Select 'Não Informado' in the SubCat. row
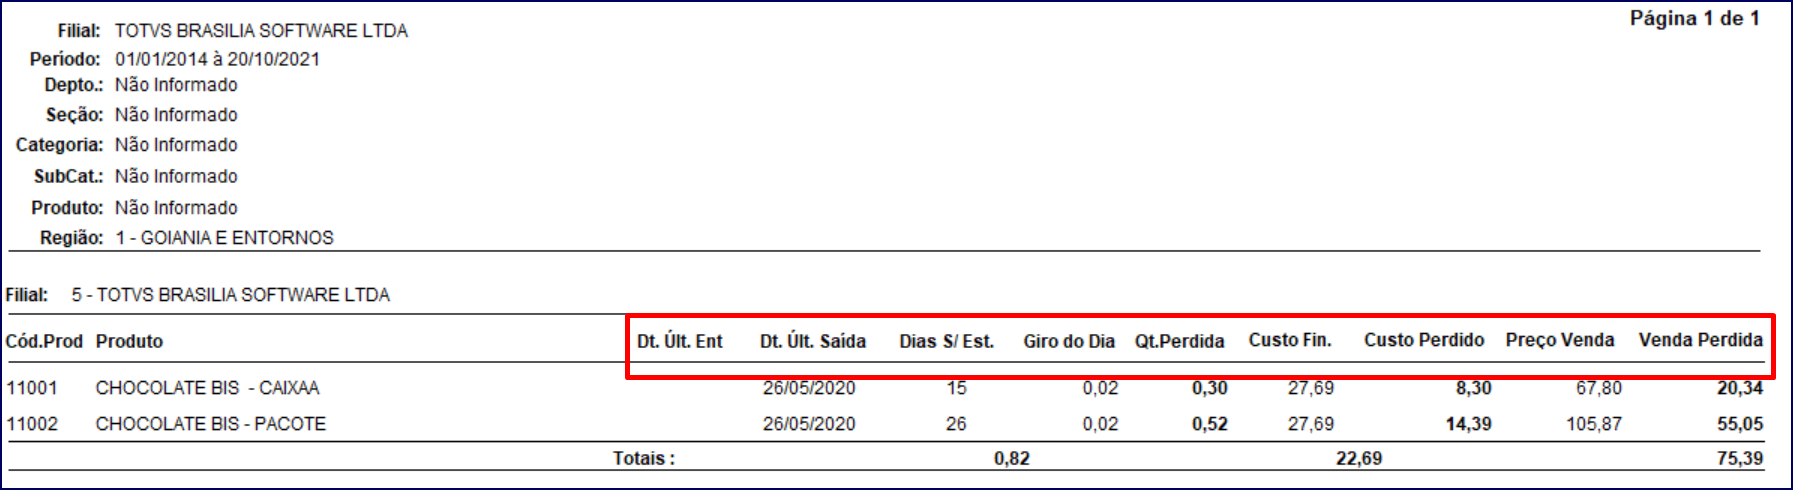Viewport: 1793px width, 490px height. pyautogui.click(x=176, y=176)
